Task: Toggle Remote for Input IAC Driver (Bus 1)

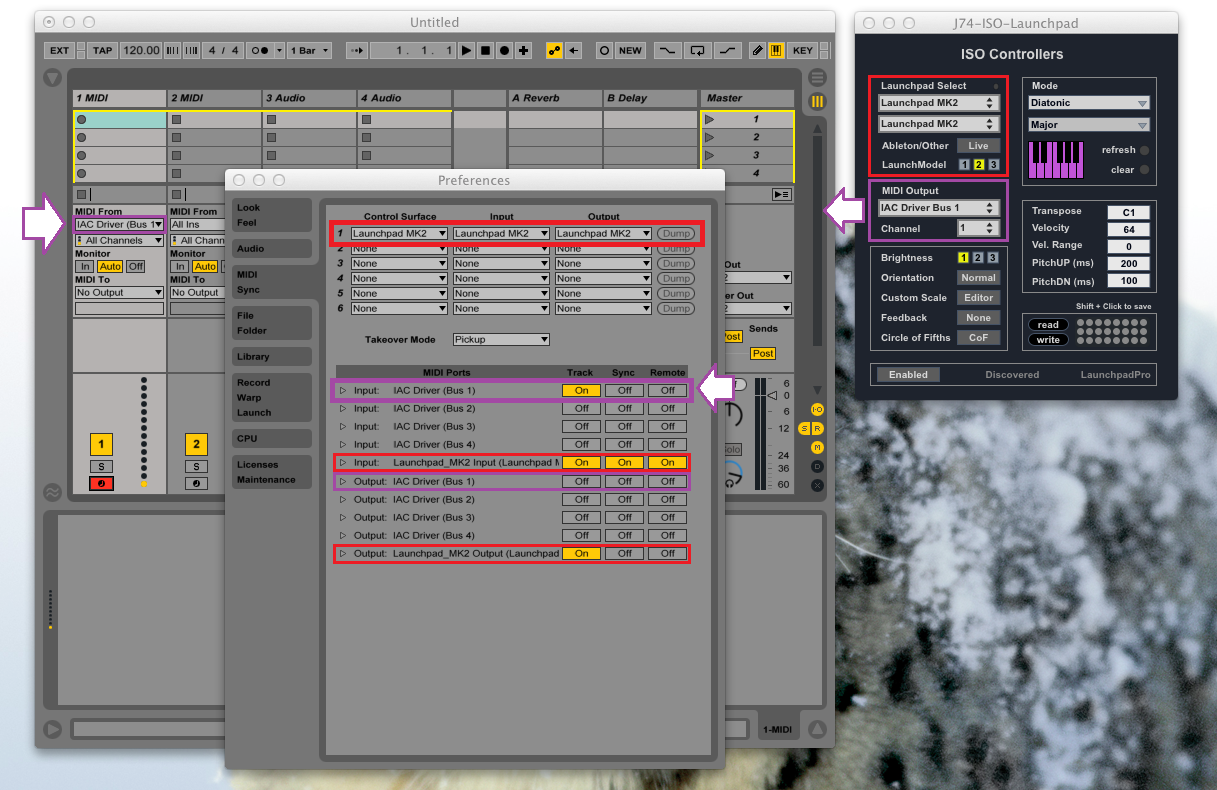Action: (668, 390)
